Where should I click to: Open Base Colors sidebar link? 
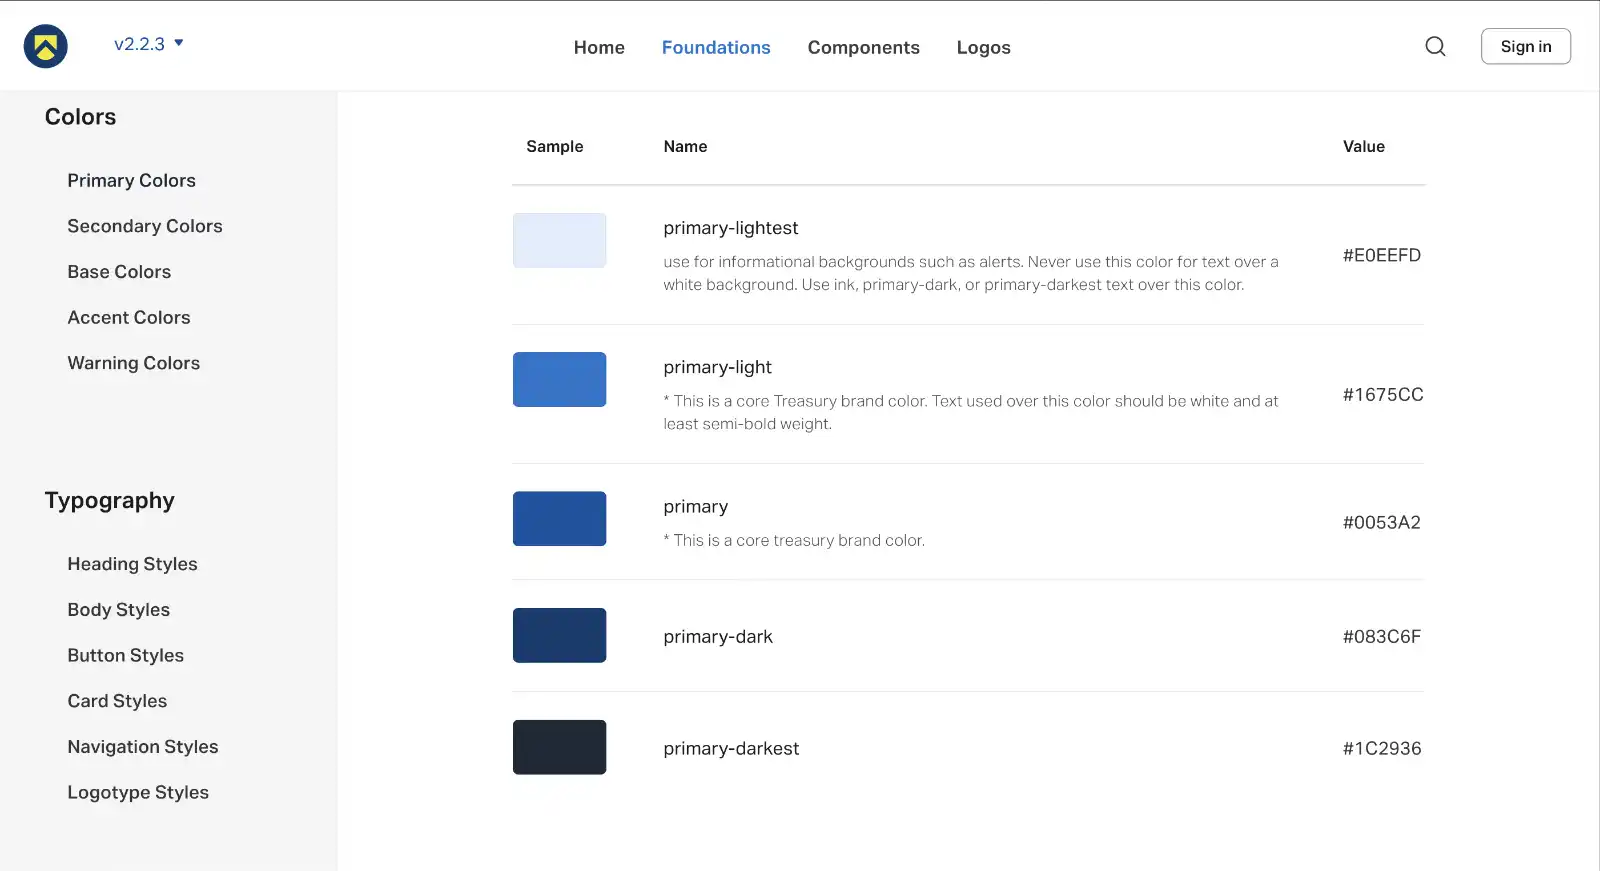119,272
